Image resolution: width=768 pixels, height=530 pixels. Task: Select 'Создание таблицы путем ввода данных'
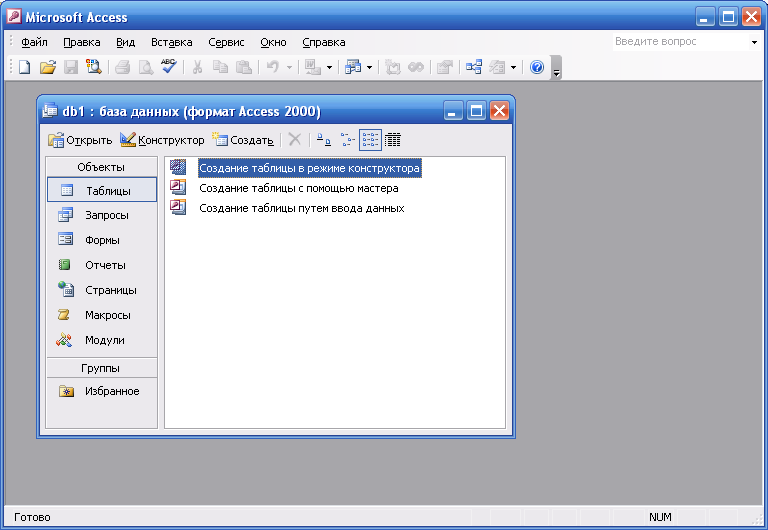tap(302, 208)
